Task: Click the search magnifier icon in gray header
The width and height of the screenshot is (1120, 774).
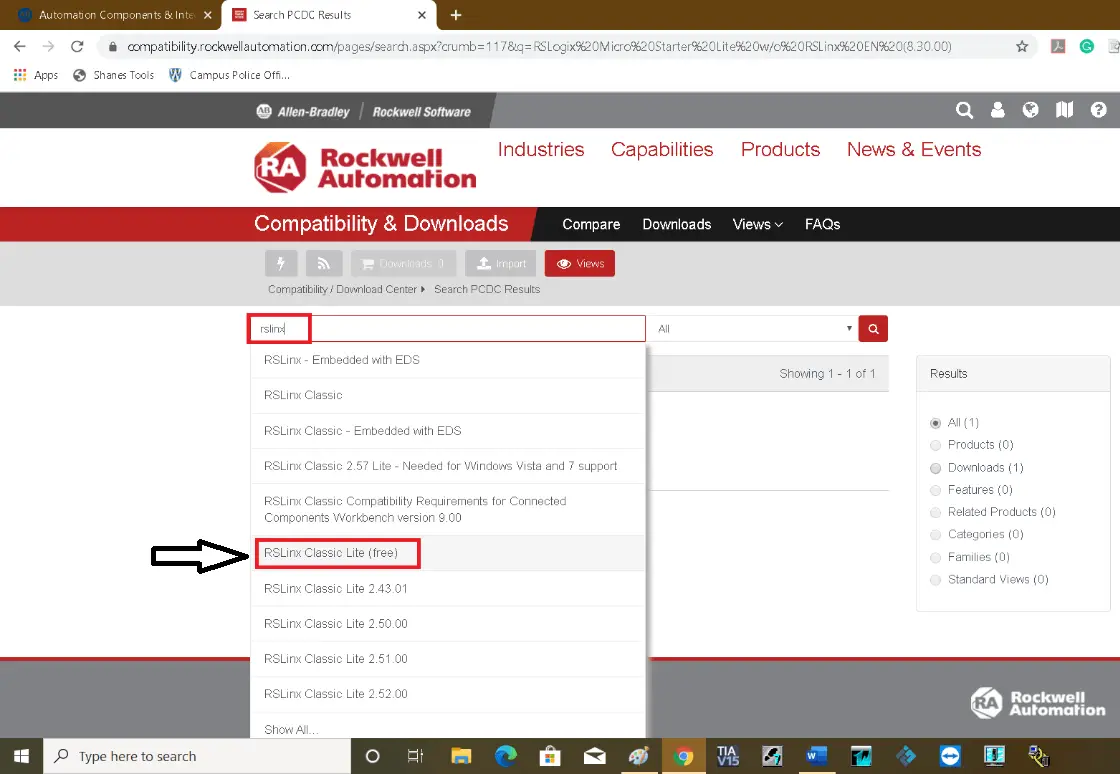Action: coord(964,110)
